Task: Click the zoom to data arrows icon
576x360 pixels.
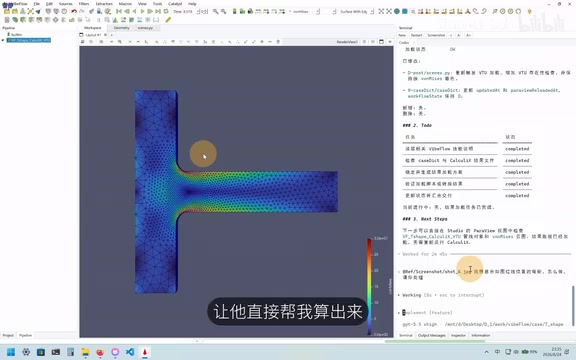Action: pyautogui.click(x=389, y=12)
